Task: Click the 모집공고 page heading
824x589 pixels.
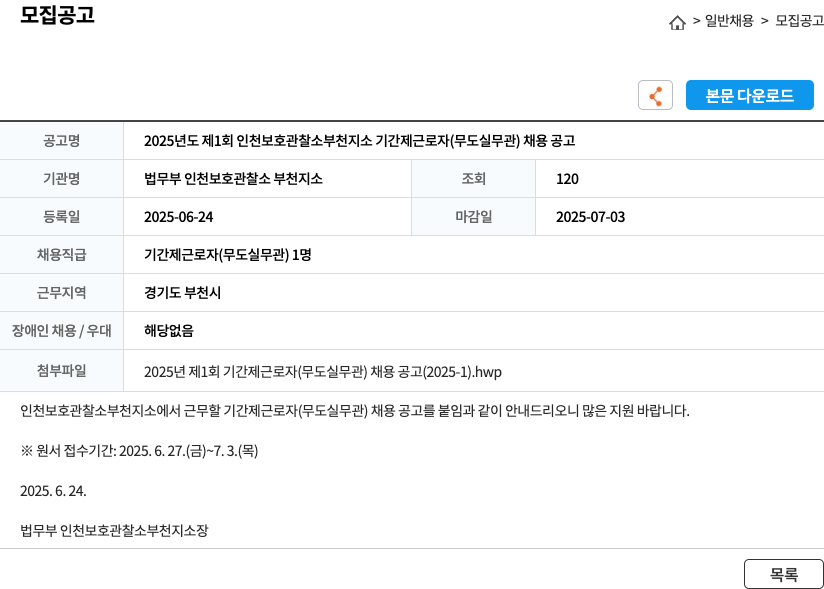Action: tap(57, 15)
